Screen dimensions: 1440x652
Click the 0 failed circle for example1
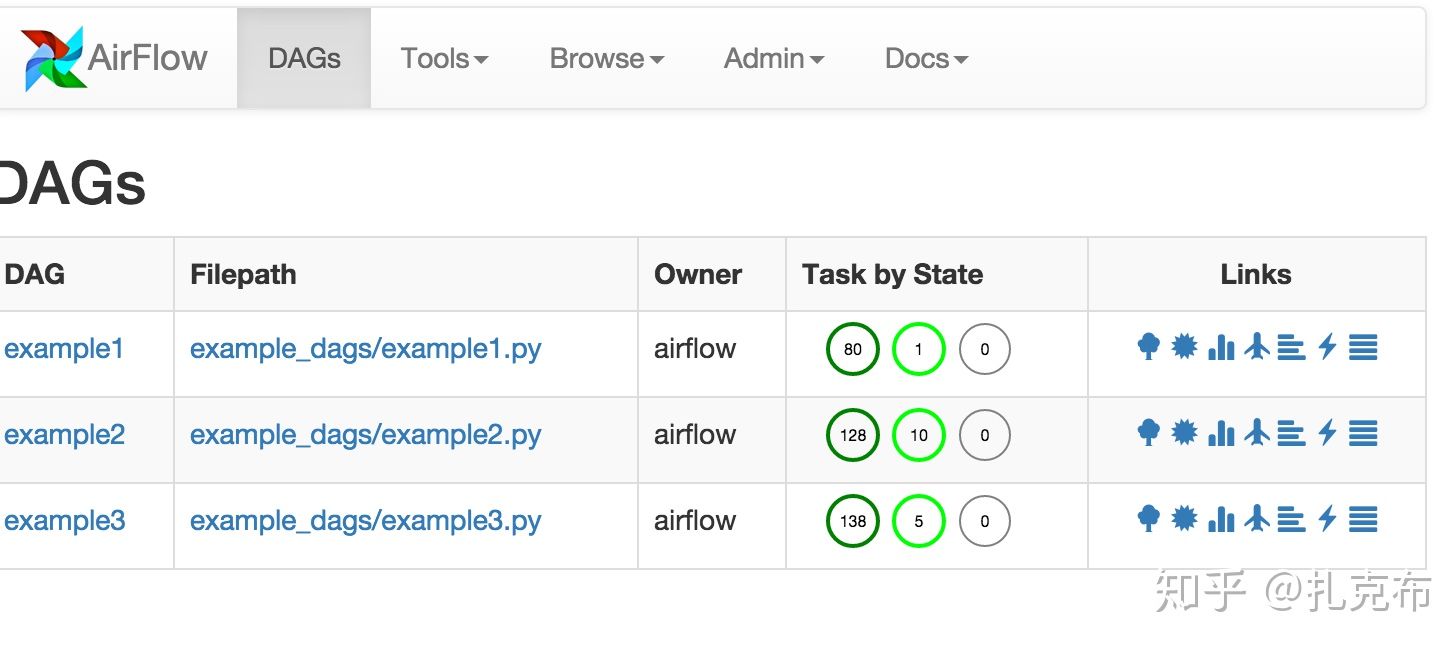[x=984, y=349]
